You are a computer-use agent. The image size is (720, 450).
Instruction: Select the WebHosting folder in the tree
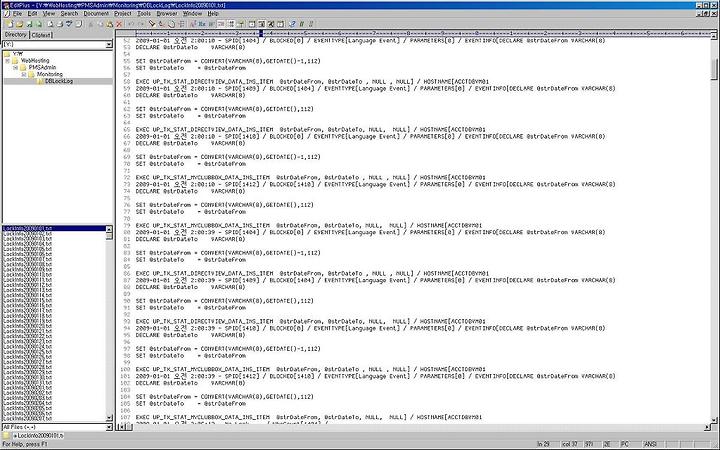(35, 61)
